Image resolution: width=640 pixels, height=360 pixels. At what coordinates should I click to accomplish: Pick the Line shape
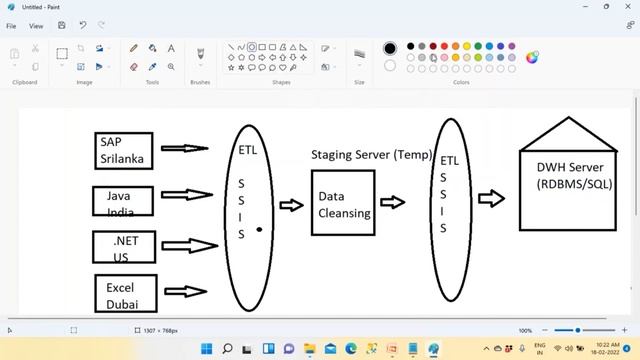click(x=231, y=47)
